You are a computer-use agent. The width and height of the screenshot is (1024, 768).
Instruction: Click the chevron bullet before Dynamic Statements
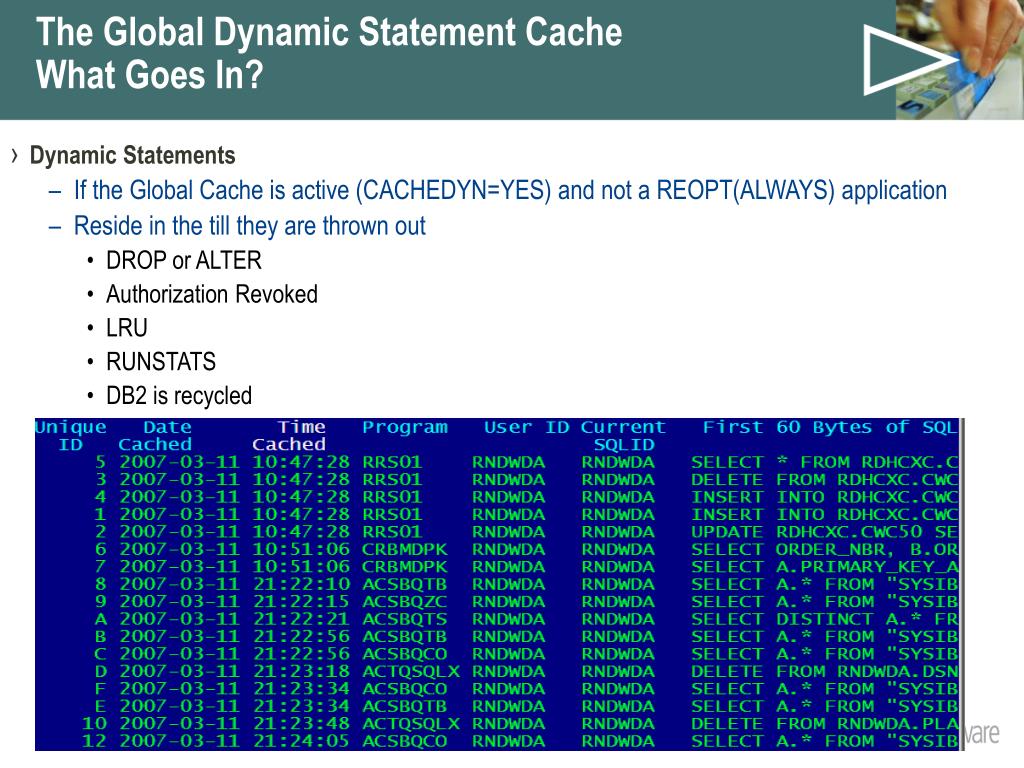pyautogui.click(x=15, y=156)
